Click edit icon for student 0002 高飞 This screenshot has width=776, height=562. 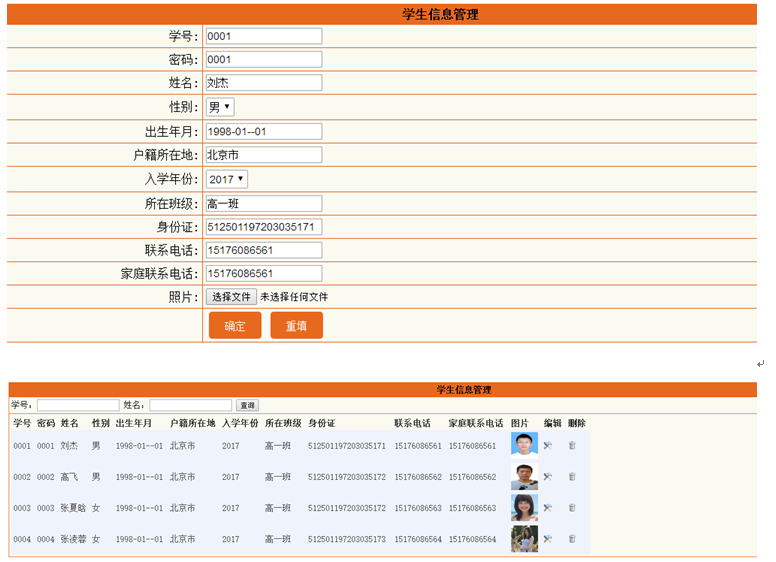(547, 477)
